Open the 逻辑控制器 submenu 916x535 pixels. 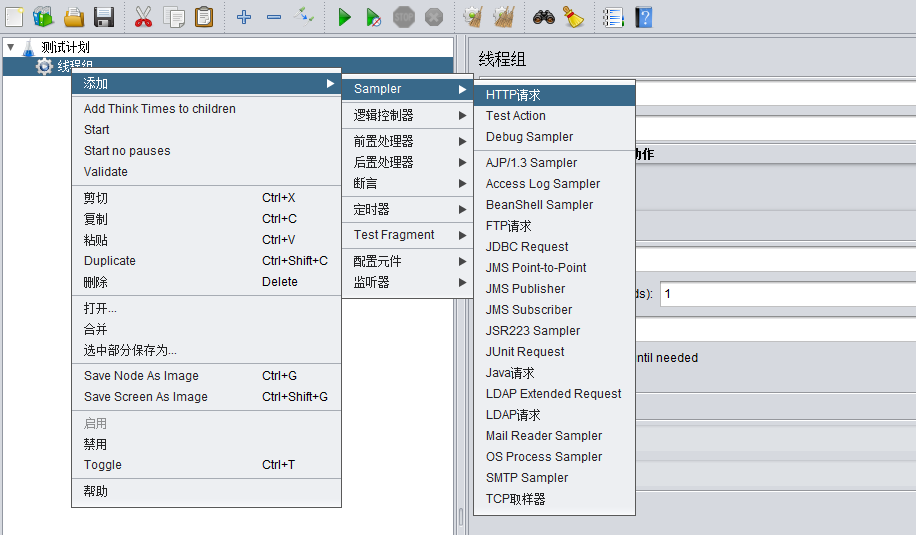[407, 115]
